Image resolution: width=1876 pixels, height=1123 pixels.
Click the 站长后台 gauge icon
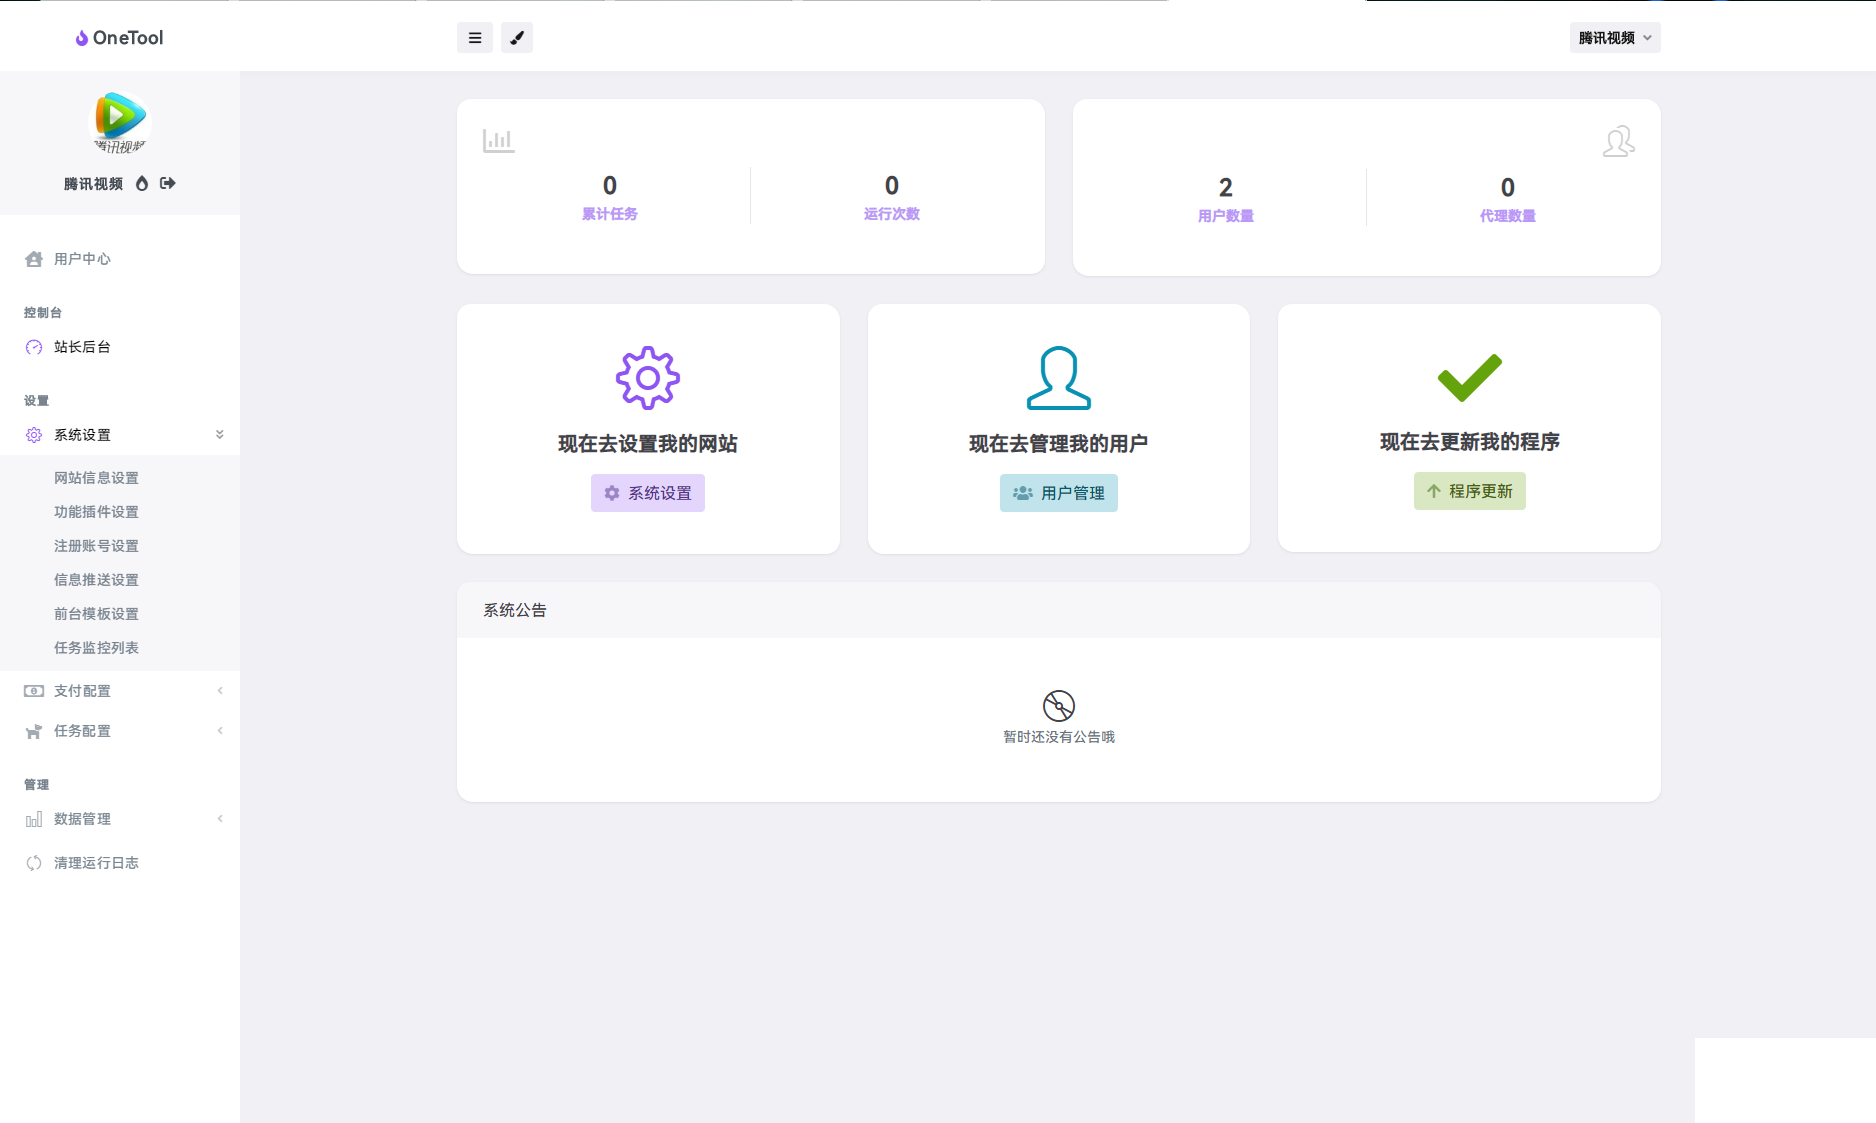point(34,347)
